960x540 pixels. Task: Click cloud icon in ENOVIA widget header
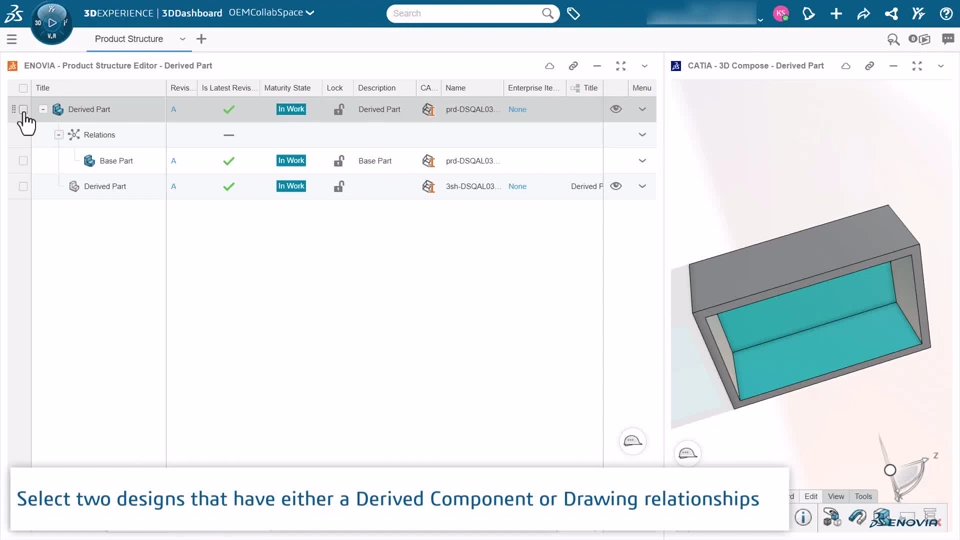[549, 66]
